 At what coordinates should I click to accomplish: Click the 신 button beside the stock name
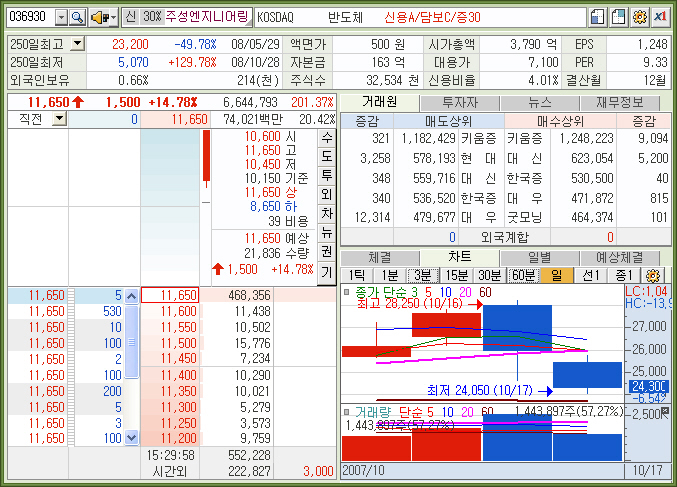[130, 17]
